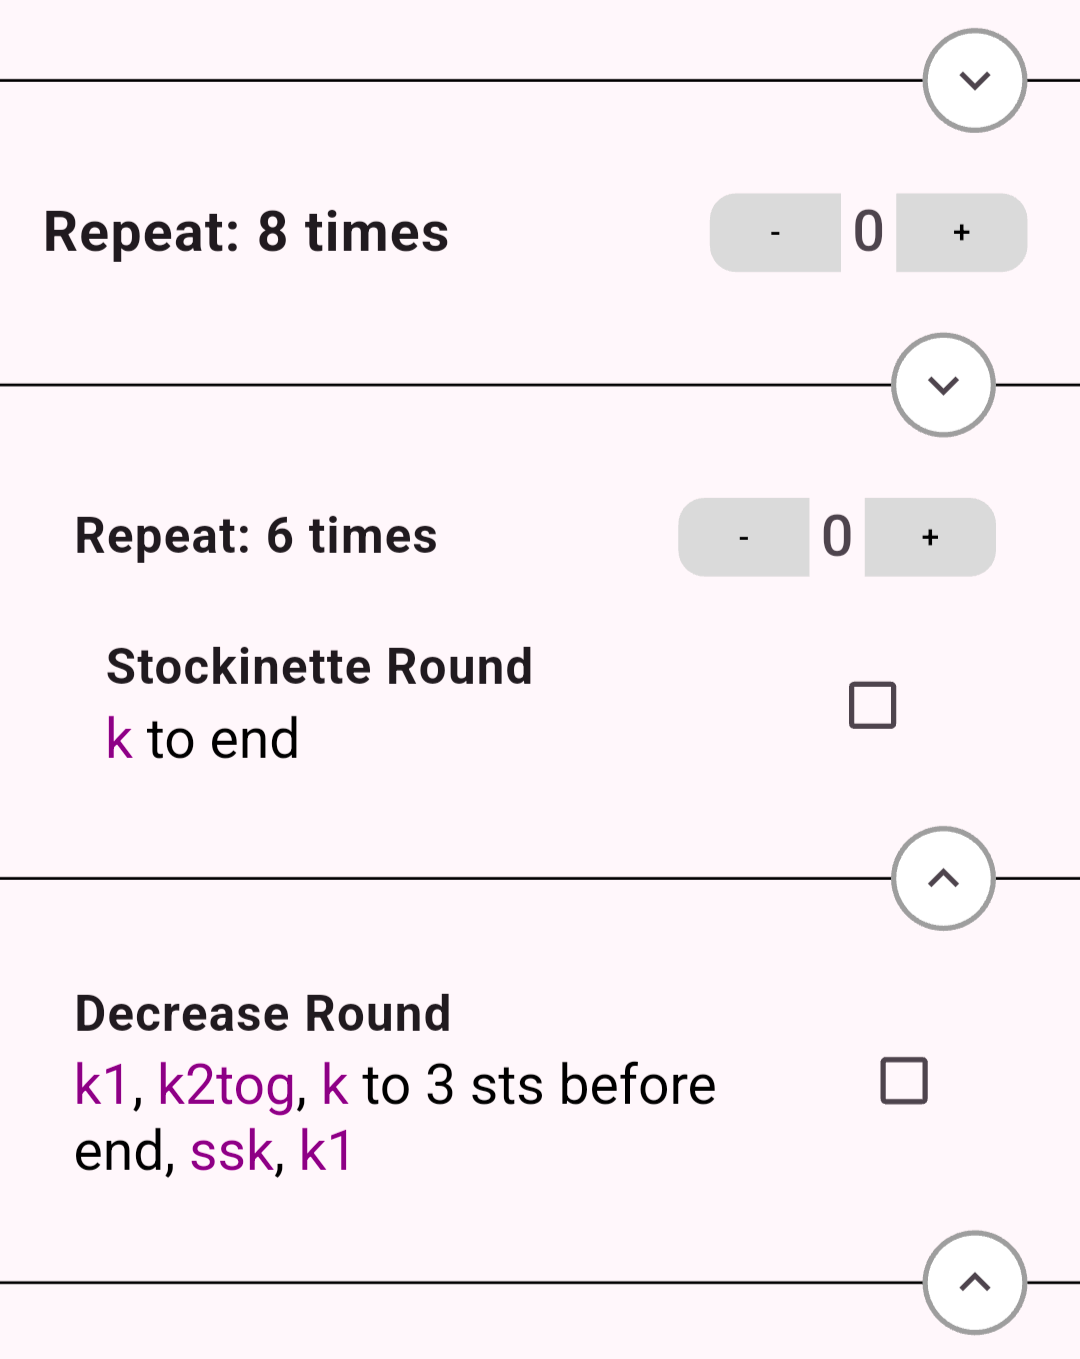This screenshot has width=1080, height=1359.
Task: Tap the Repeat: 6 times count value
Action: pos(837,537)
